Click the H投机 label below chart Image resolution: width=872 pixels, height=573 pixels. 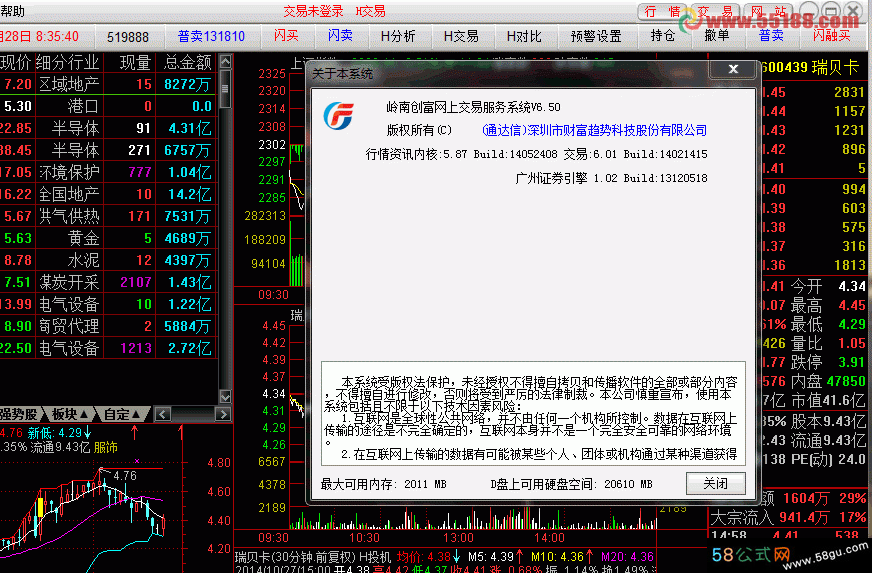(x=375, y=556)
